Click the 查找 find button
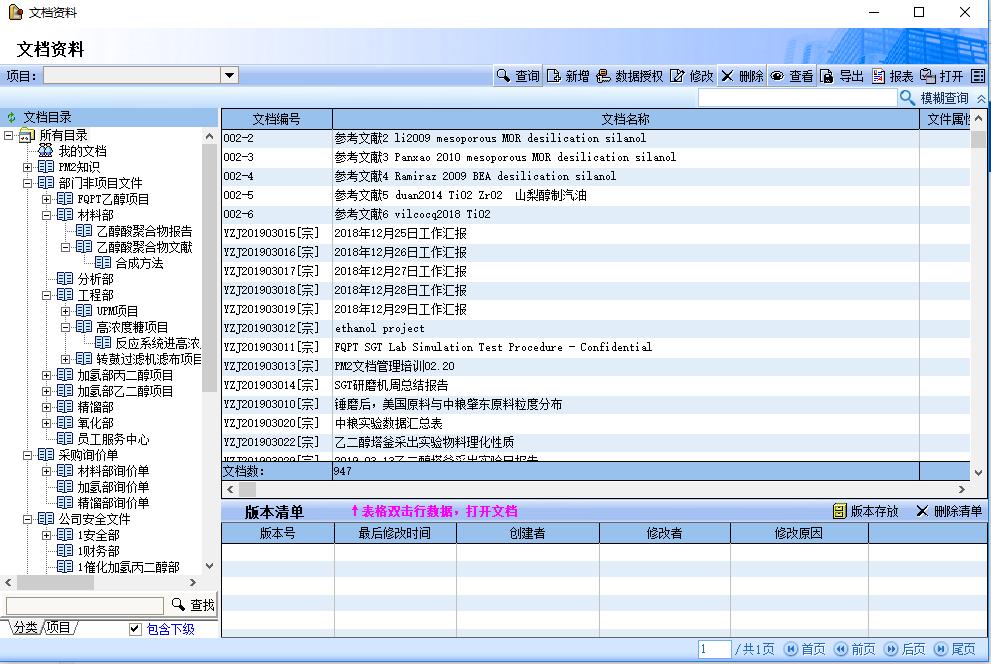The height and width of the screenshot is (664, 991). coord(193,605)
